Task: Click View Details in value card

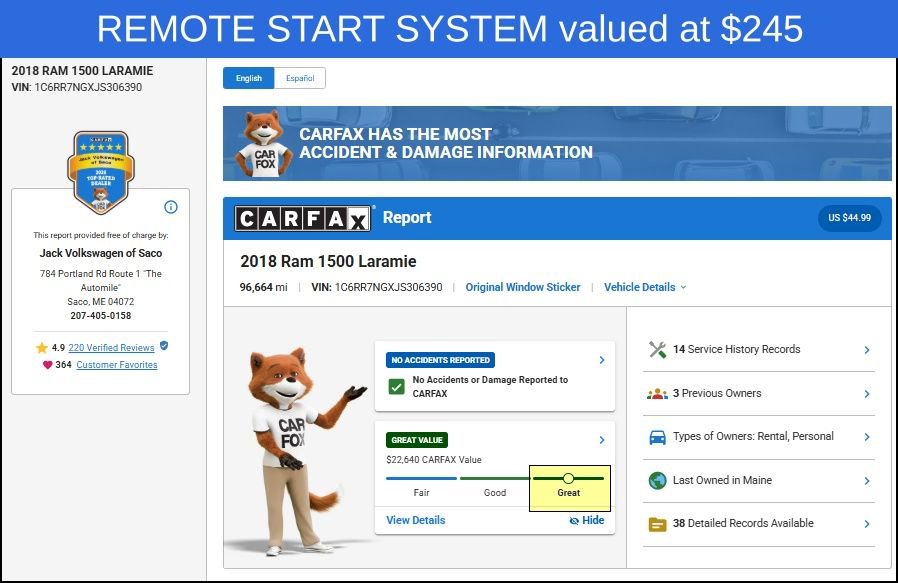Action: point(416,520)
